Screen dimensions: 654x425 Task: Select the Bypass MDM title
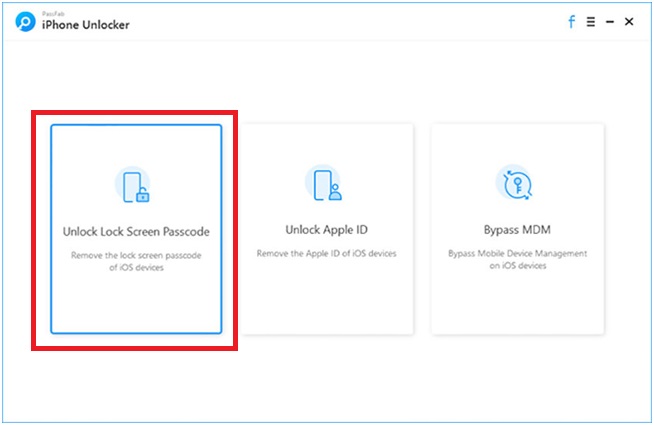[x=517, y=230]
